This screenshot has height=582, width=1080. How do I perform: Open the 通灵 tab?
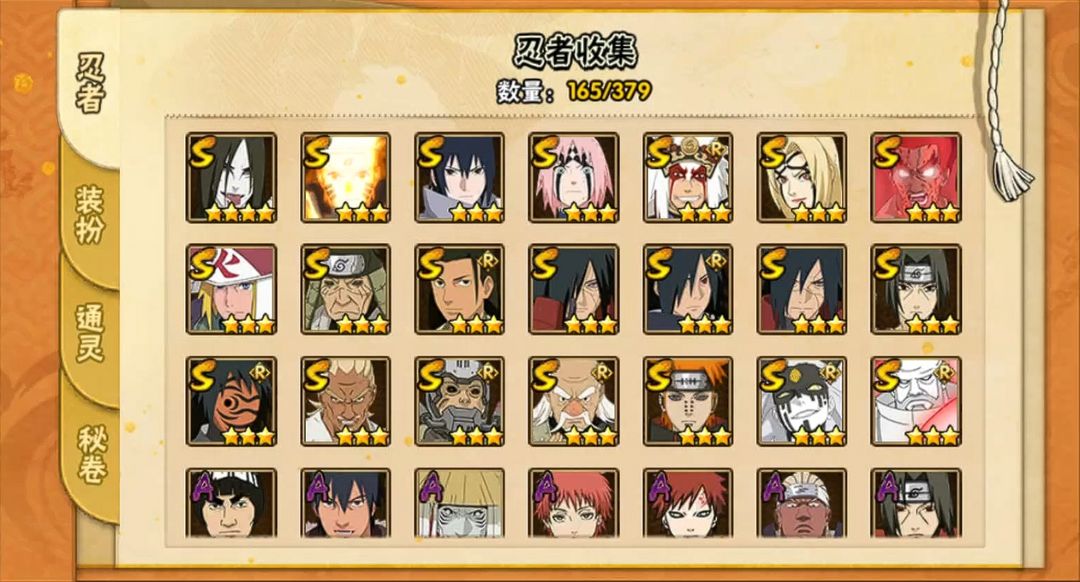point(90,333)
